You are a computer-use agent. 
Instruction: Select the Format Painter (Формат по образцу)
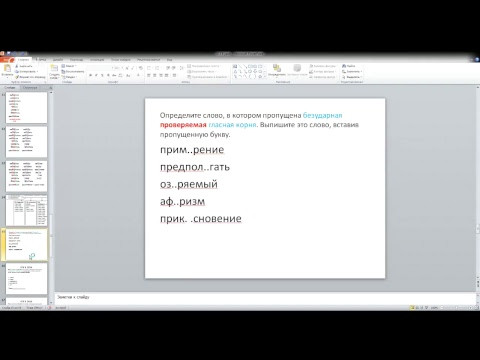(x=30, y=77)
